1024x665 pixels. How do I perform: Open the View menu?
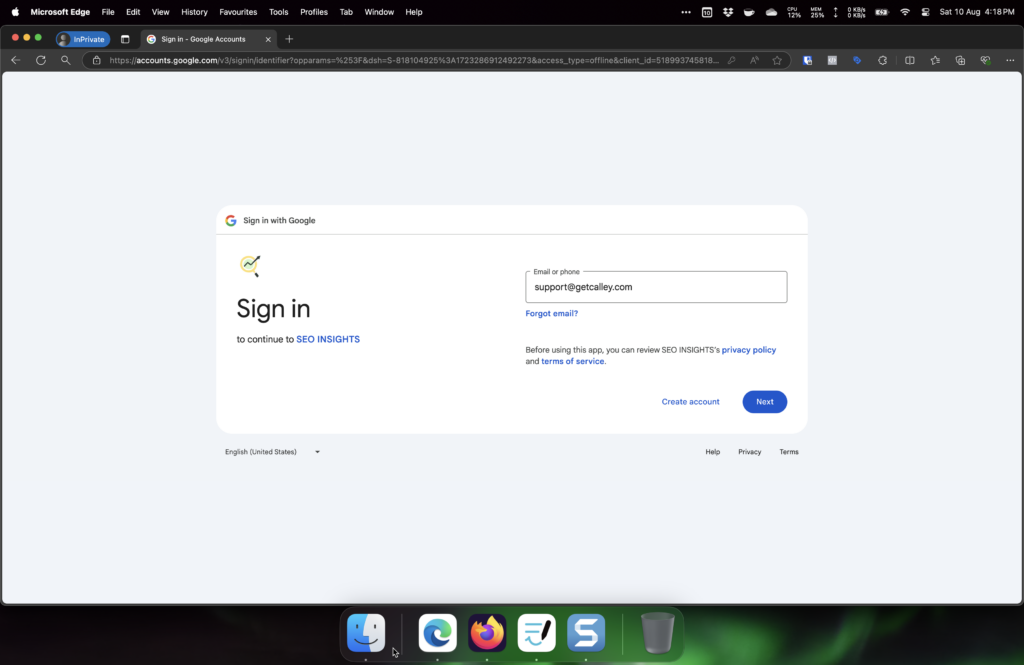pos(160,12)
